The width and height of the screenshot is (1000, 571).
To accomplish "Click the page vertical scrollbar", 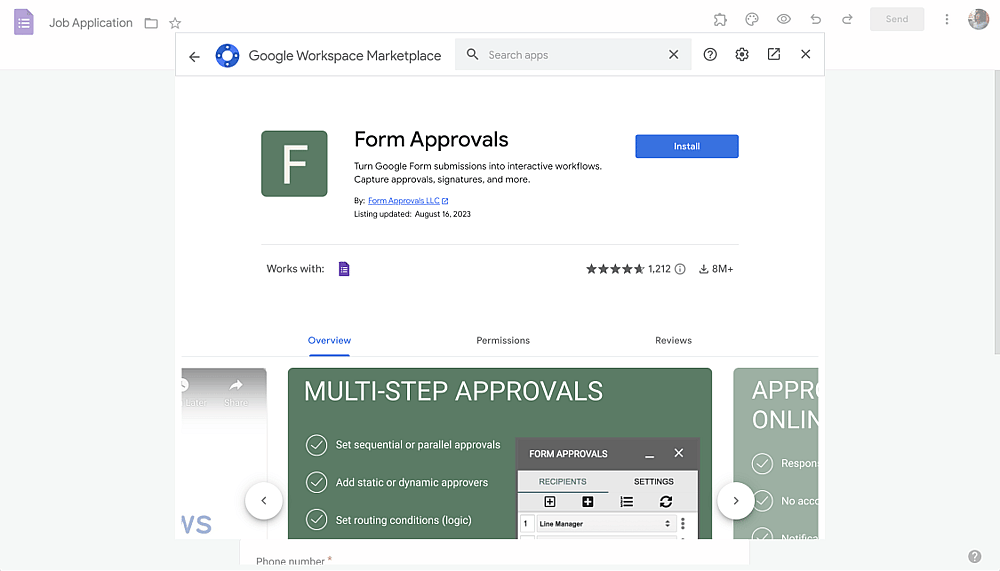I will 996,211.
